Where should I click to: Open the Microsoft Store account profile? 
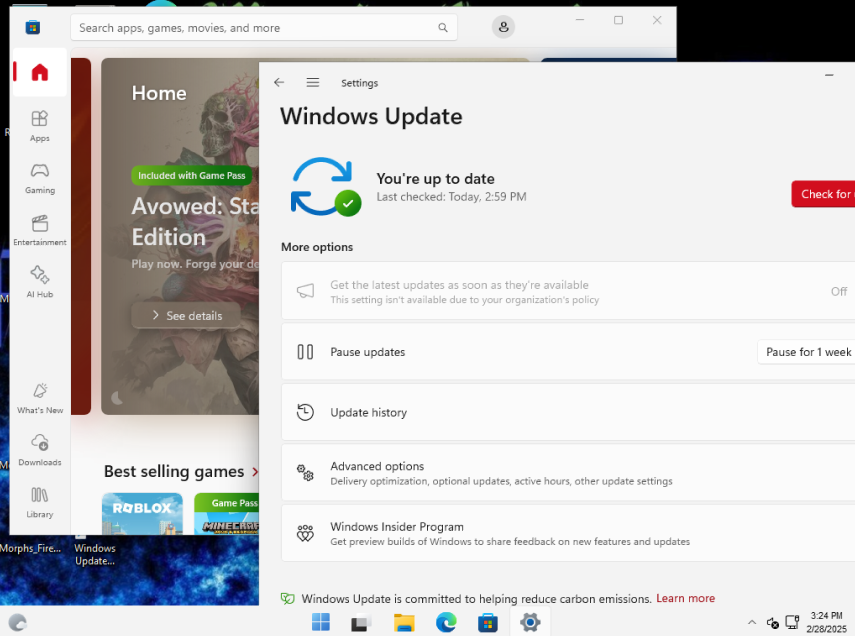coord(503,27)
